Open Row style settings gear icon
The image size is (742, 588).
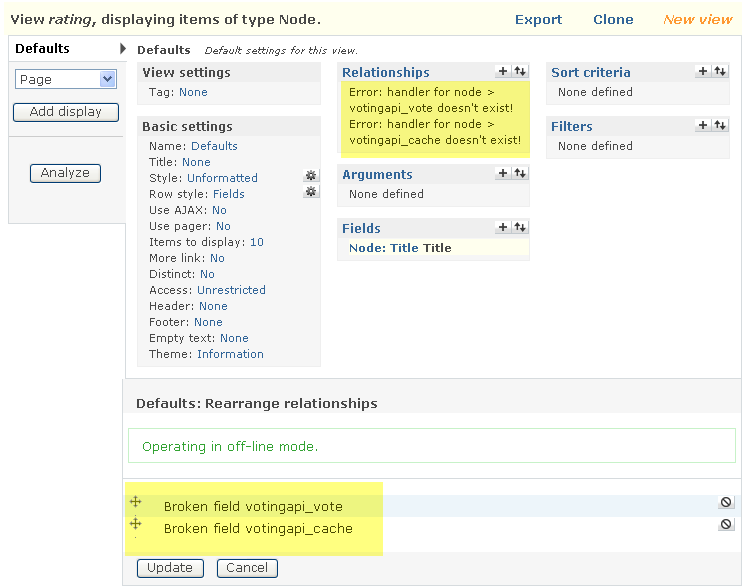[311, 192]
